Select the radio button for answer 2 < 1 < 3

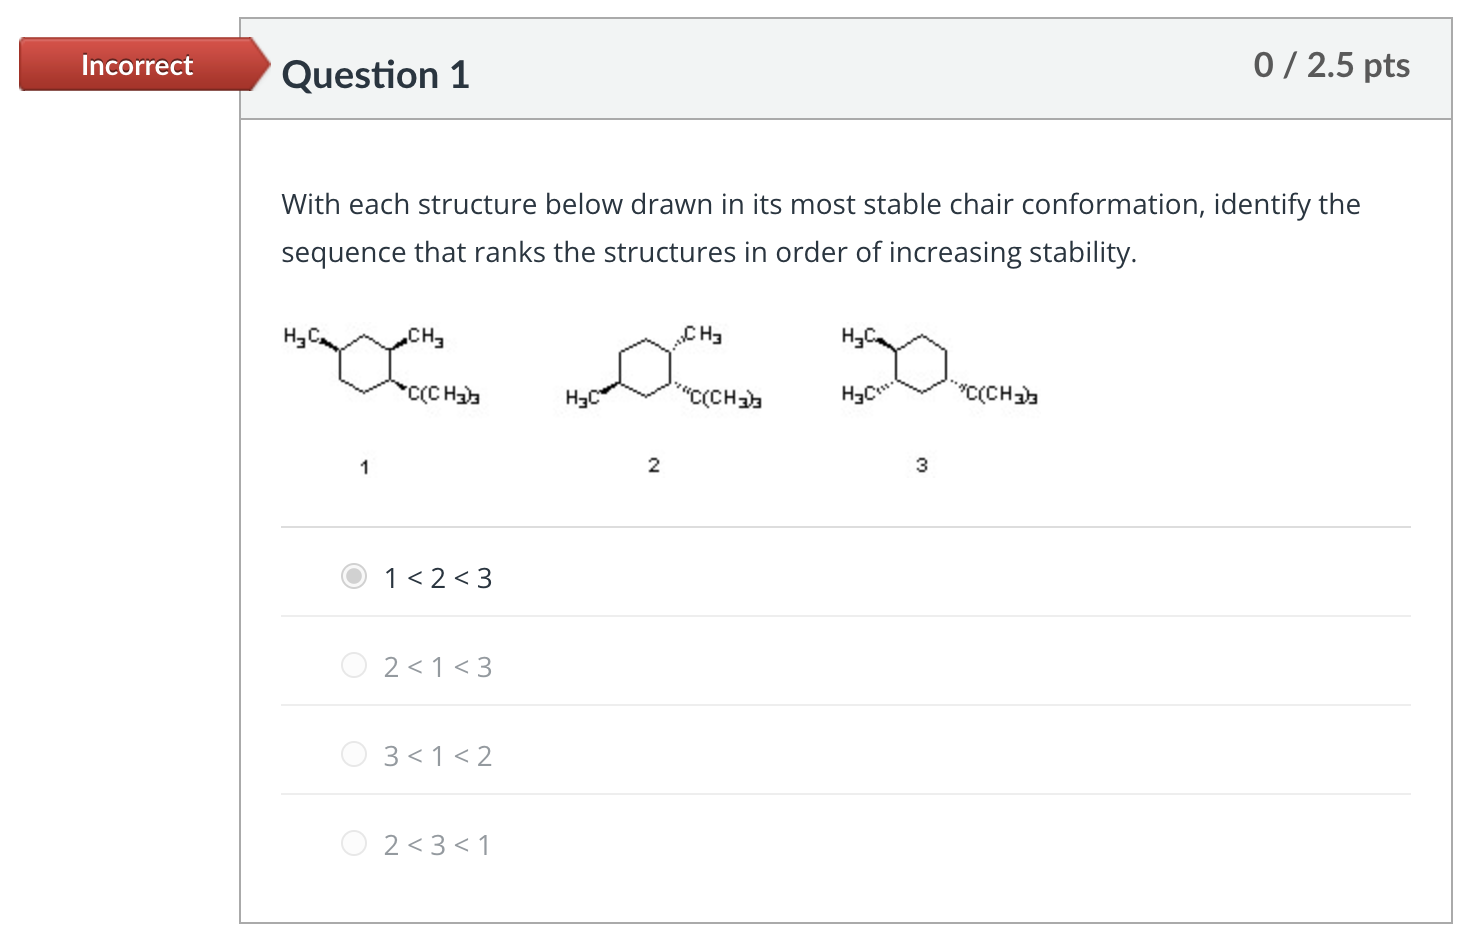coord(354,665)
